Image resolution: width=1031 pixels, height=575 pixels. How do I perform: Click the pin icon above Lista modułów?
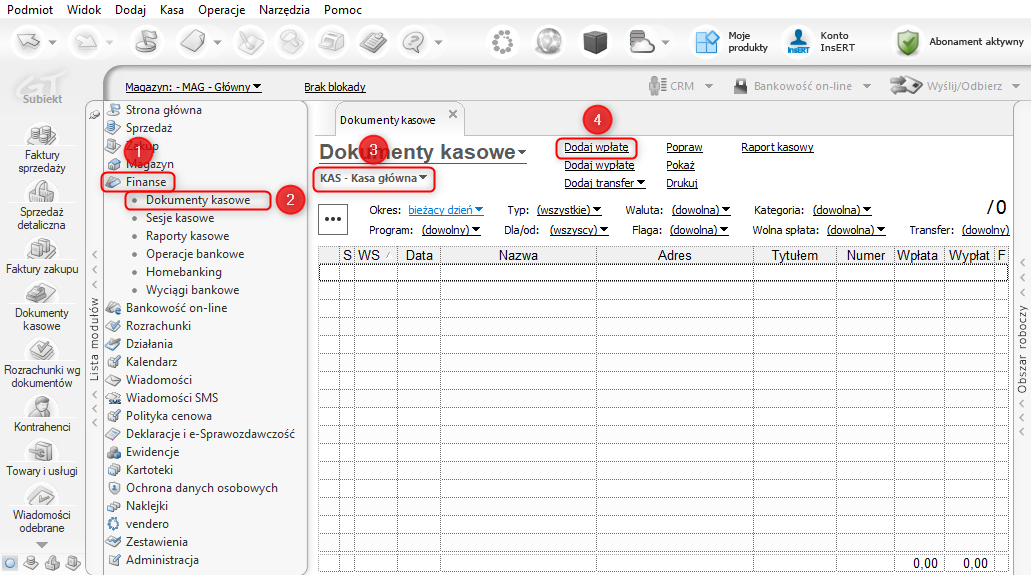[95, 114]
